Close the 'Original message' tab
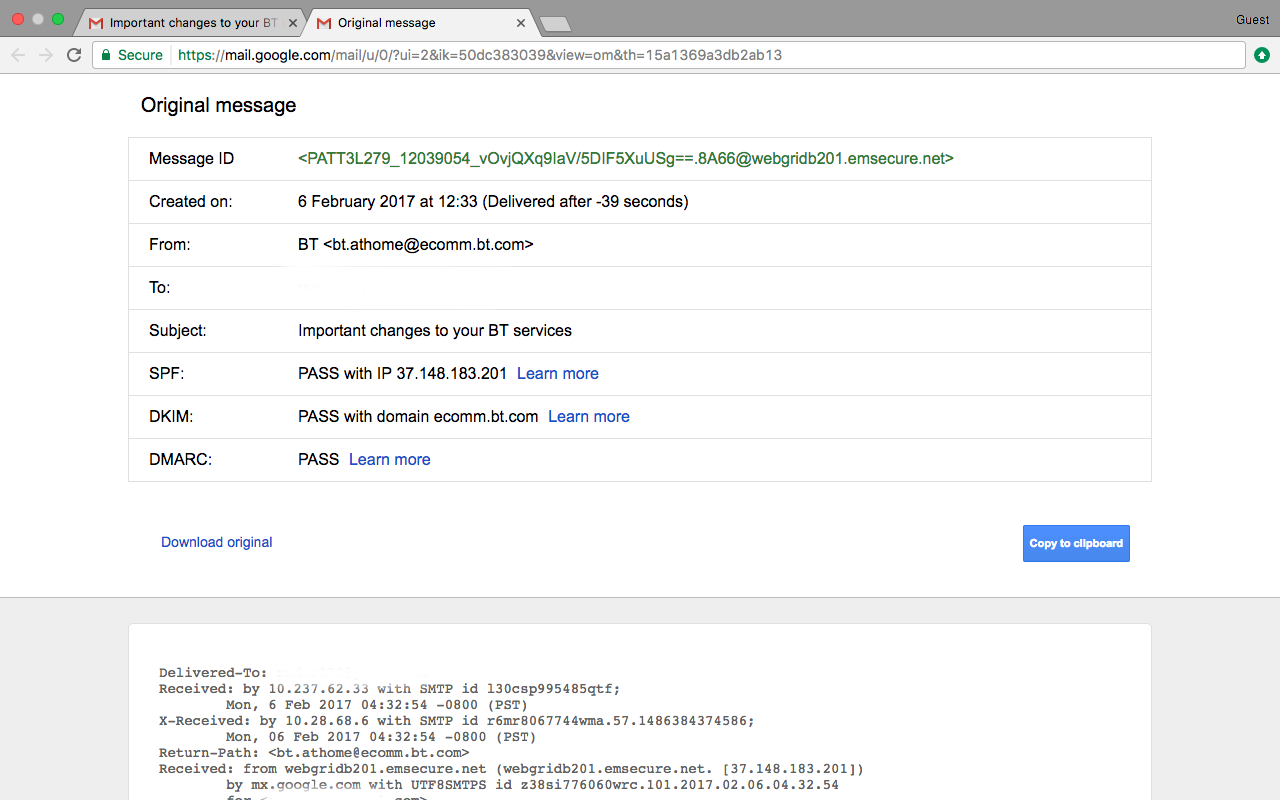 (x=521, y=23)
